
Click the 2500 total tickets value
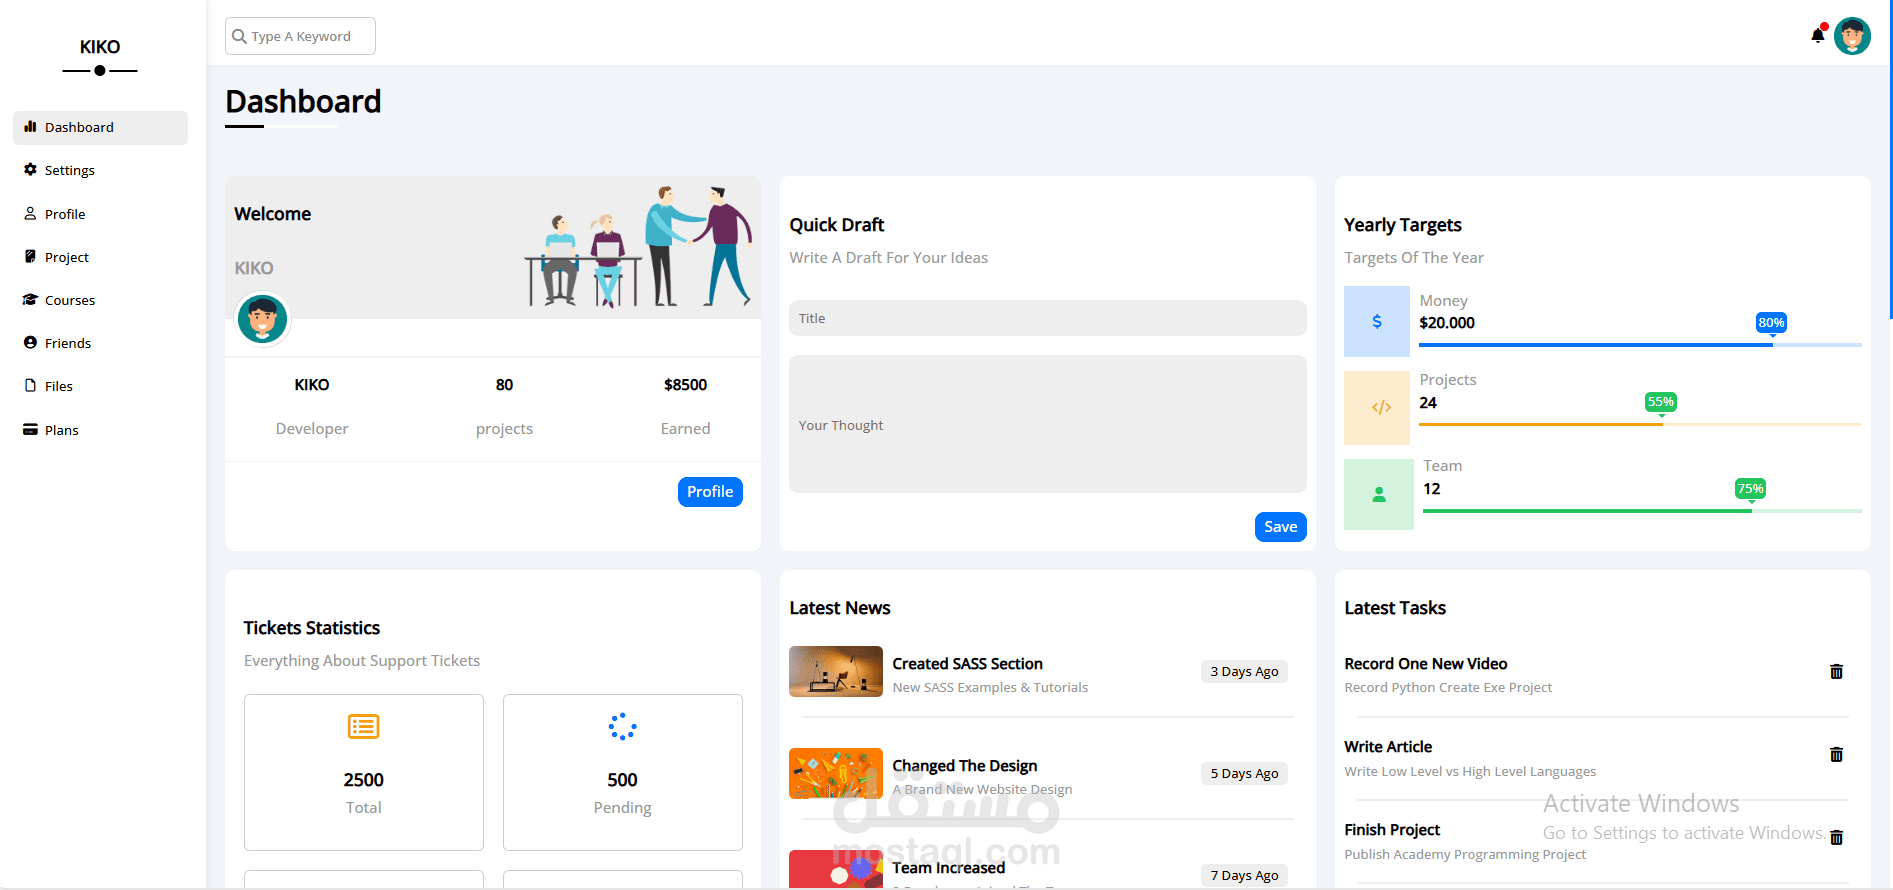[x=363, y=780]
